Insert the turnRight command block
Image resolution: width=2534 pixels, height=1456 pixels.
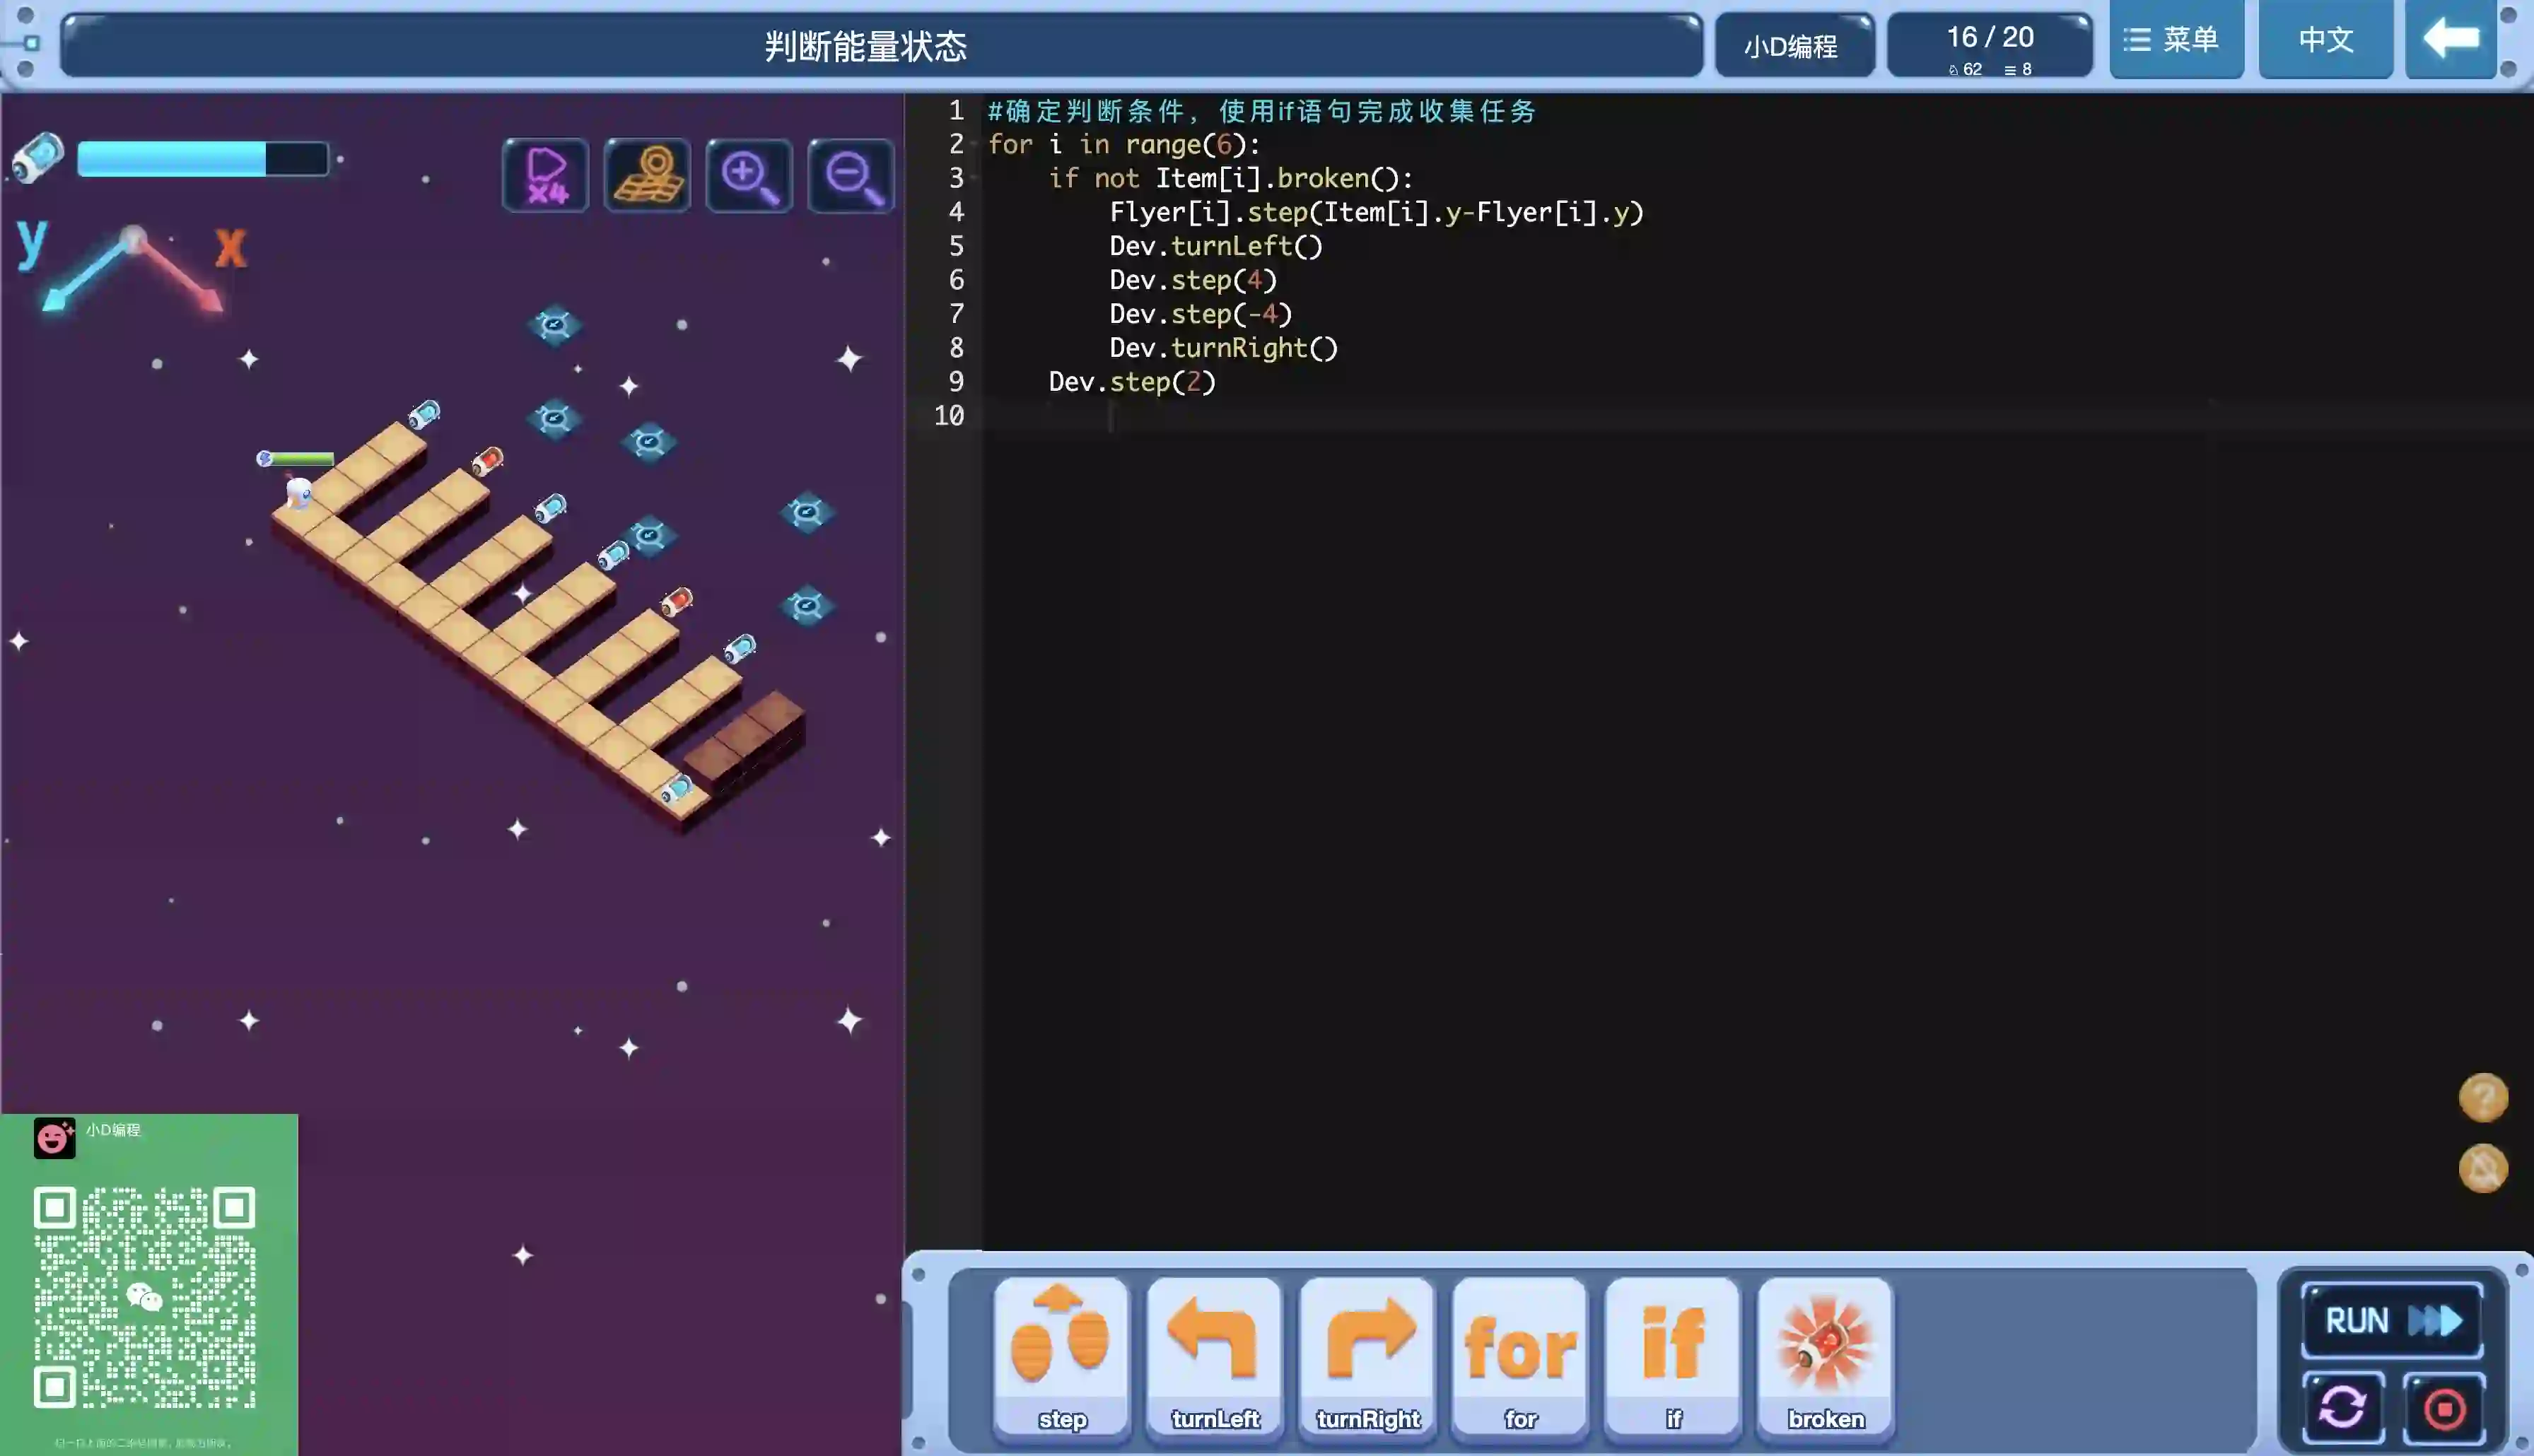coord(1367,1355)
